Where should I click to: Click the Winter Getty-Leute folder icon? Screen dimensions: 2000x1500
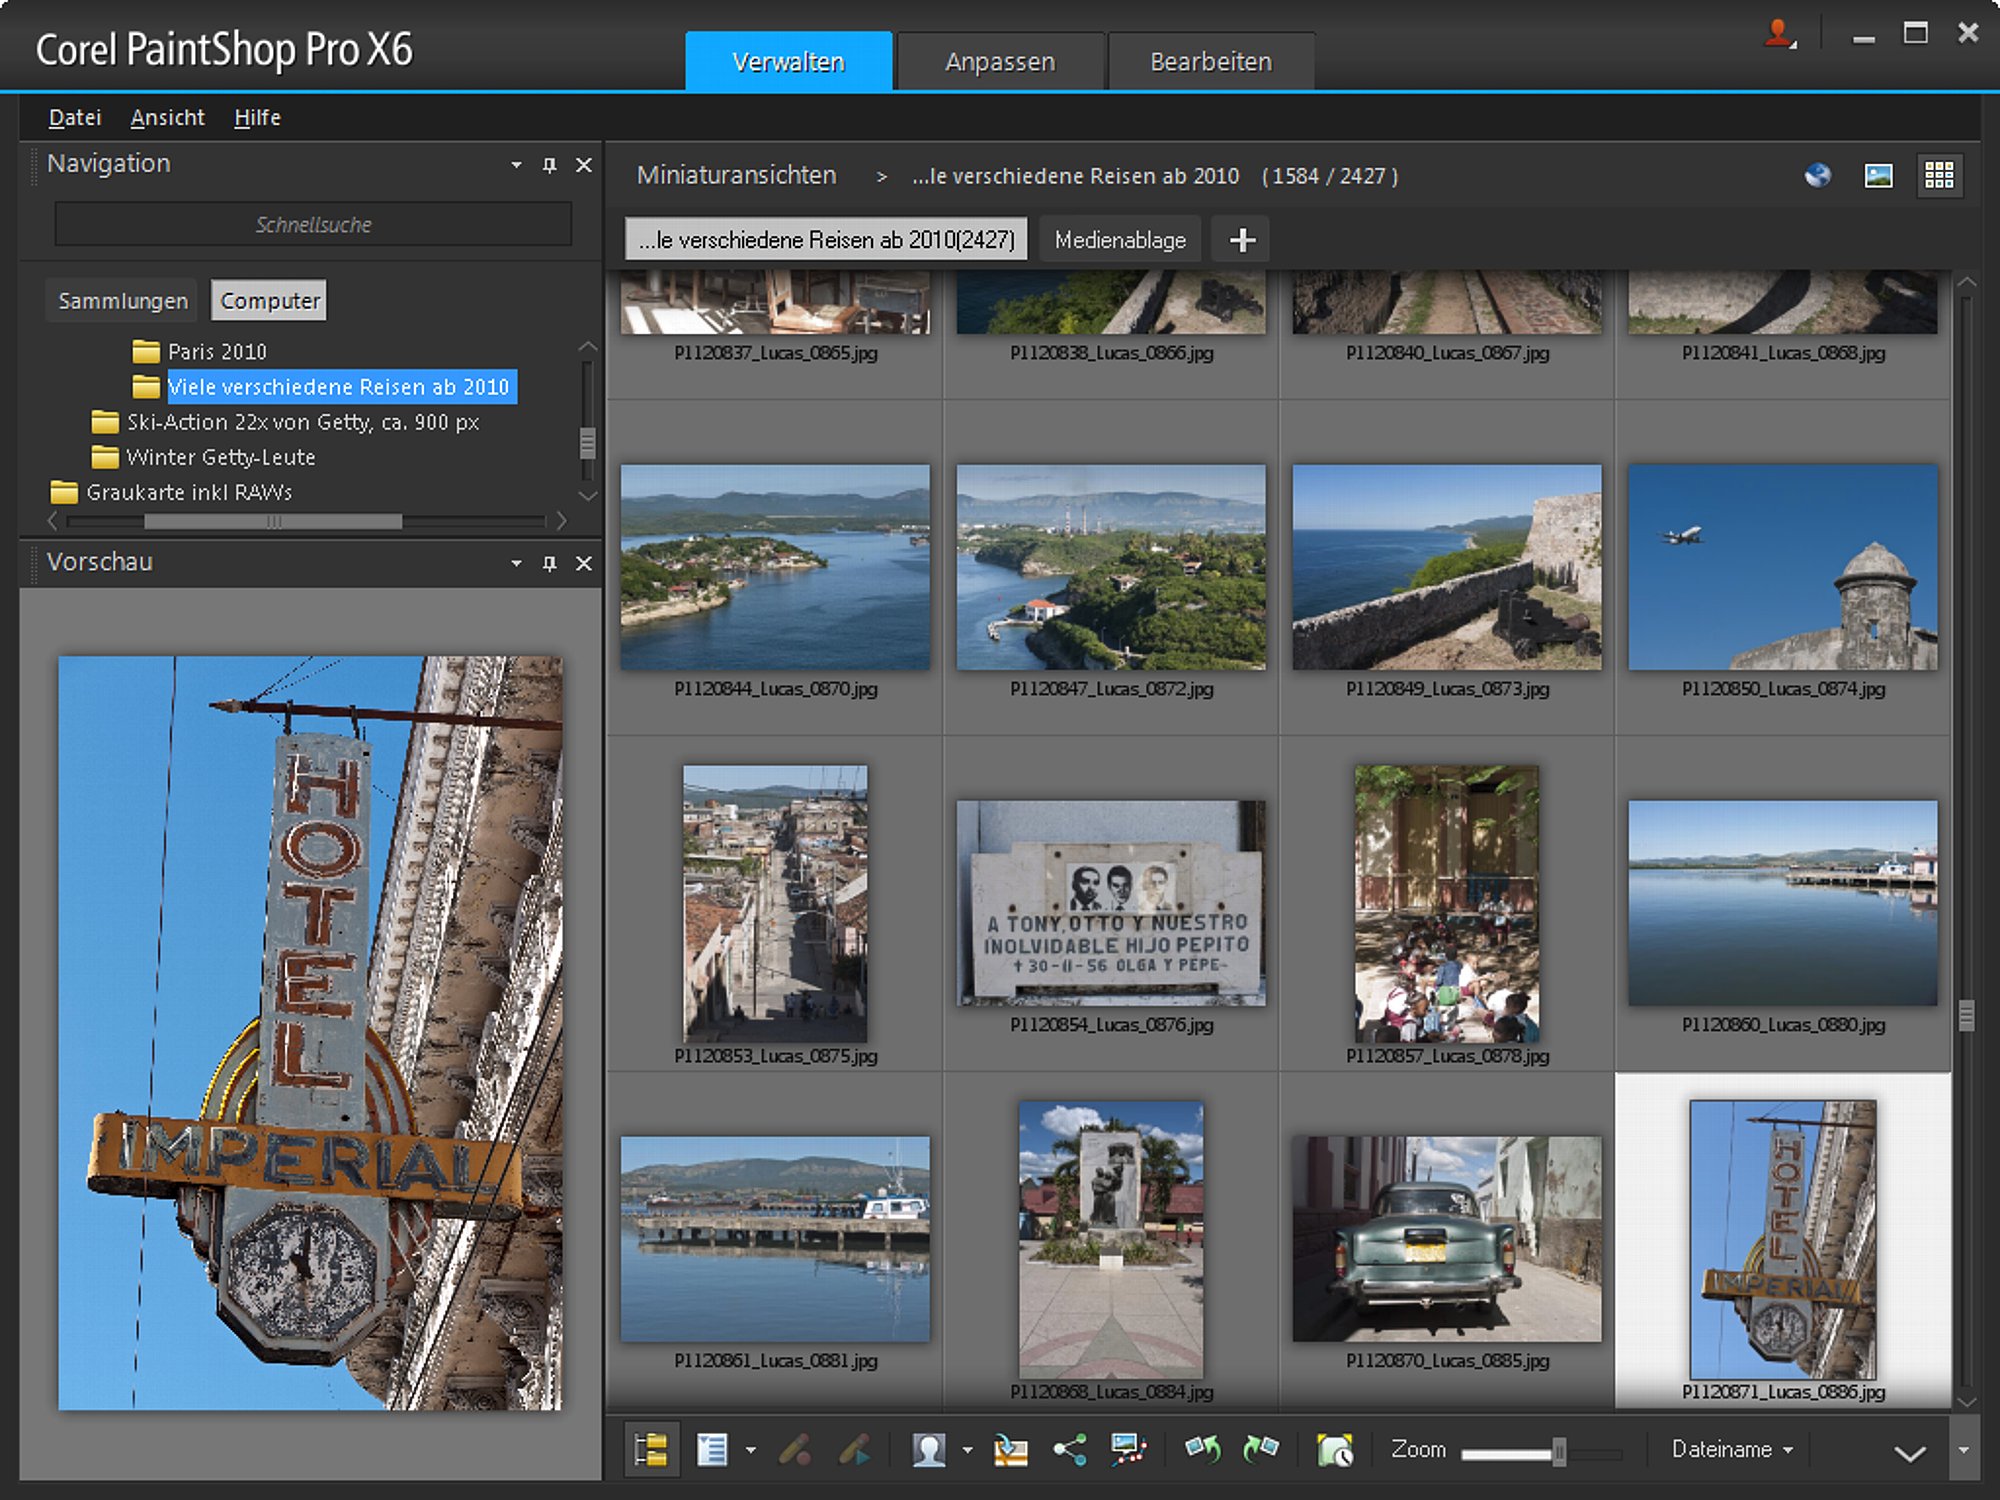[x=105, y=457]
